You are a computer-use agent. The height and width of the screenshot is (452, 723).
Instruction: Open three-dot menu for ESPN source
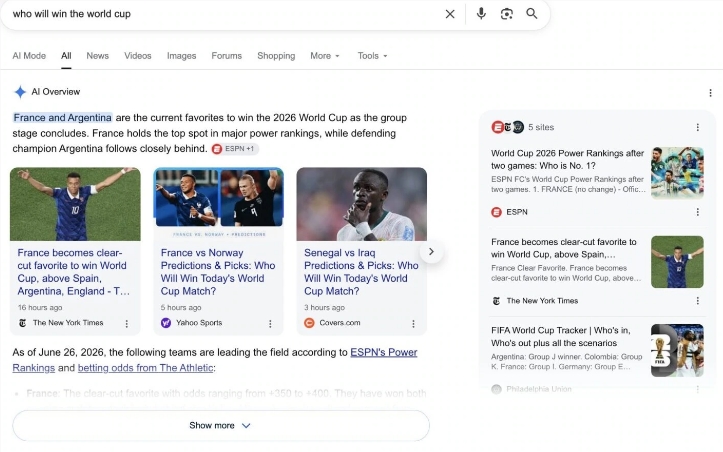pyautogui.click(x=698, y=212)
